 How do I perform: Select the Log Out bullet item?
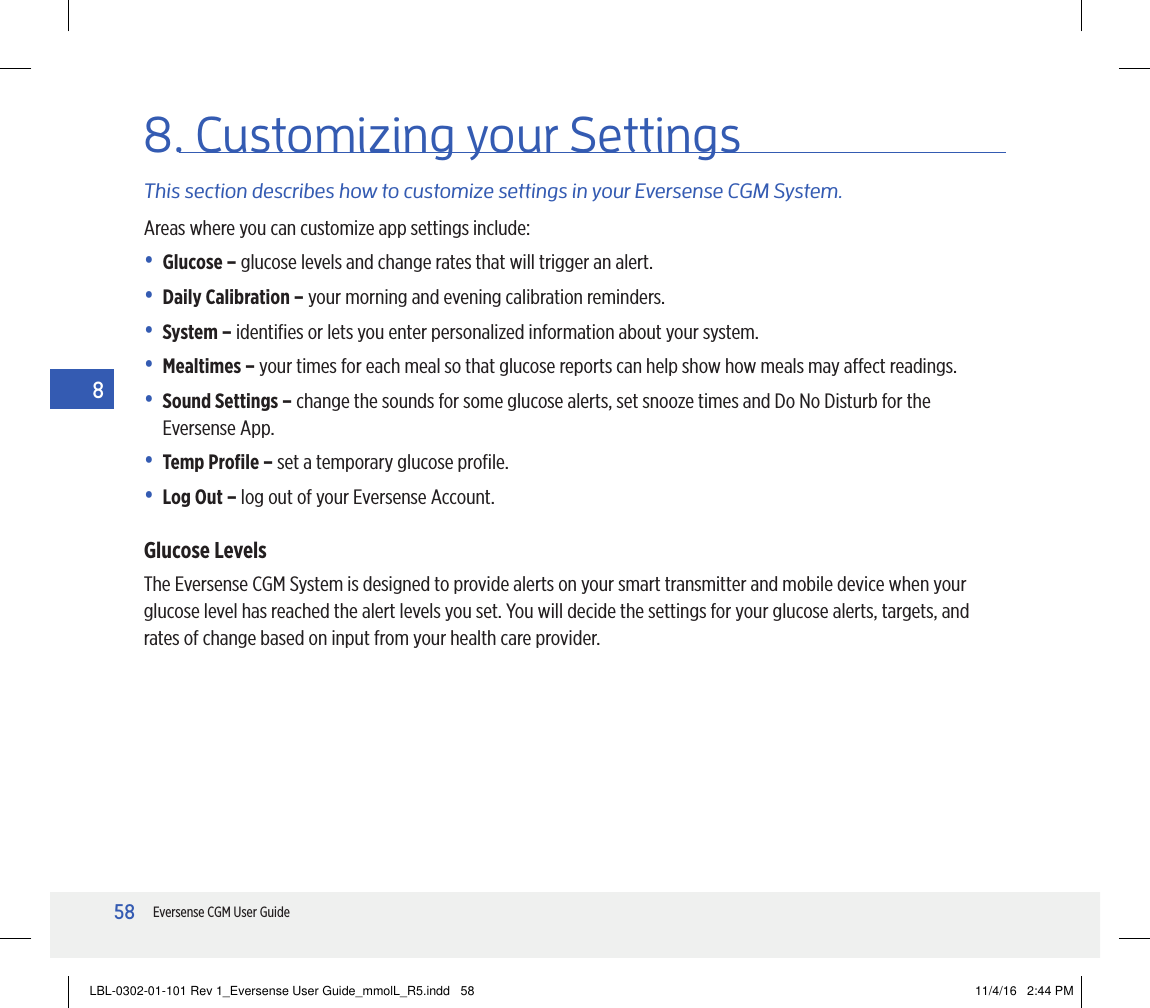click(328, 496)
